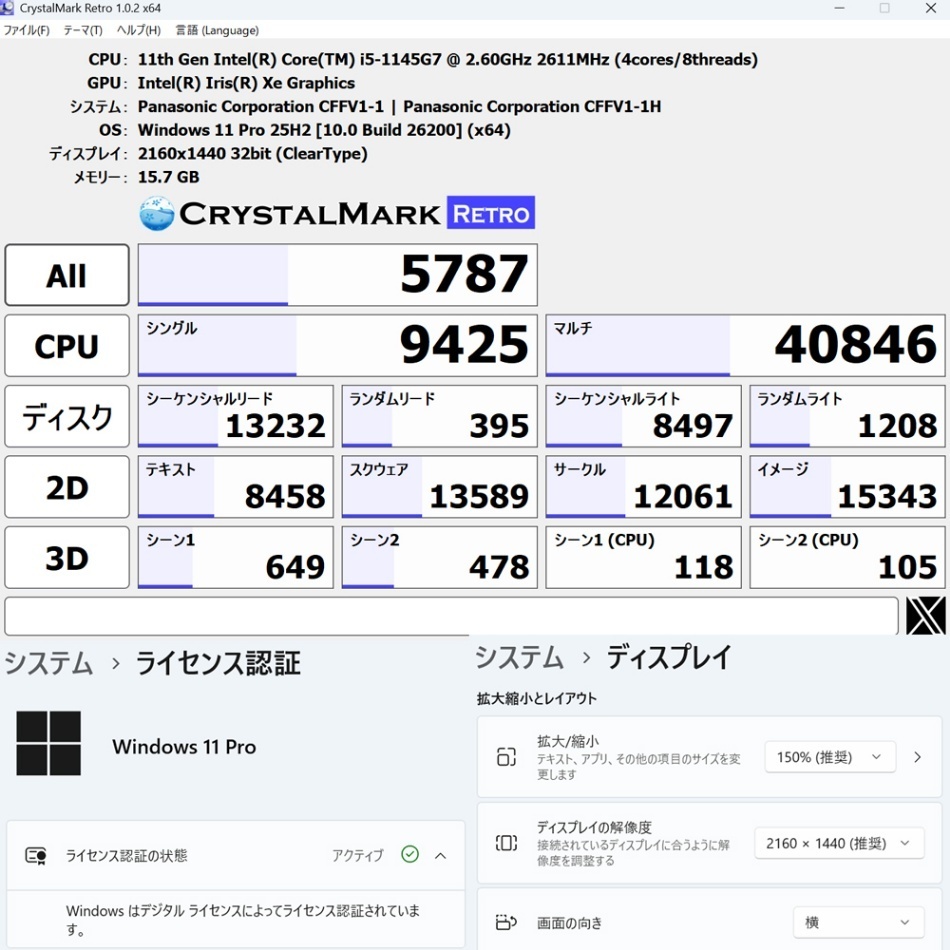The height and width of the screenshot is (950, 950).
Task: Click the システム breadcrumb in license settings
Action: click(x=48, y=663)
